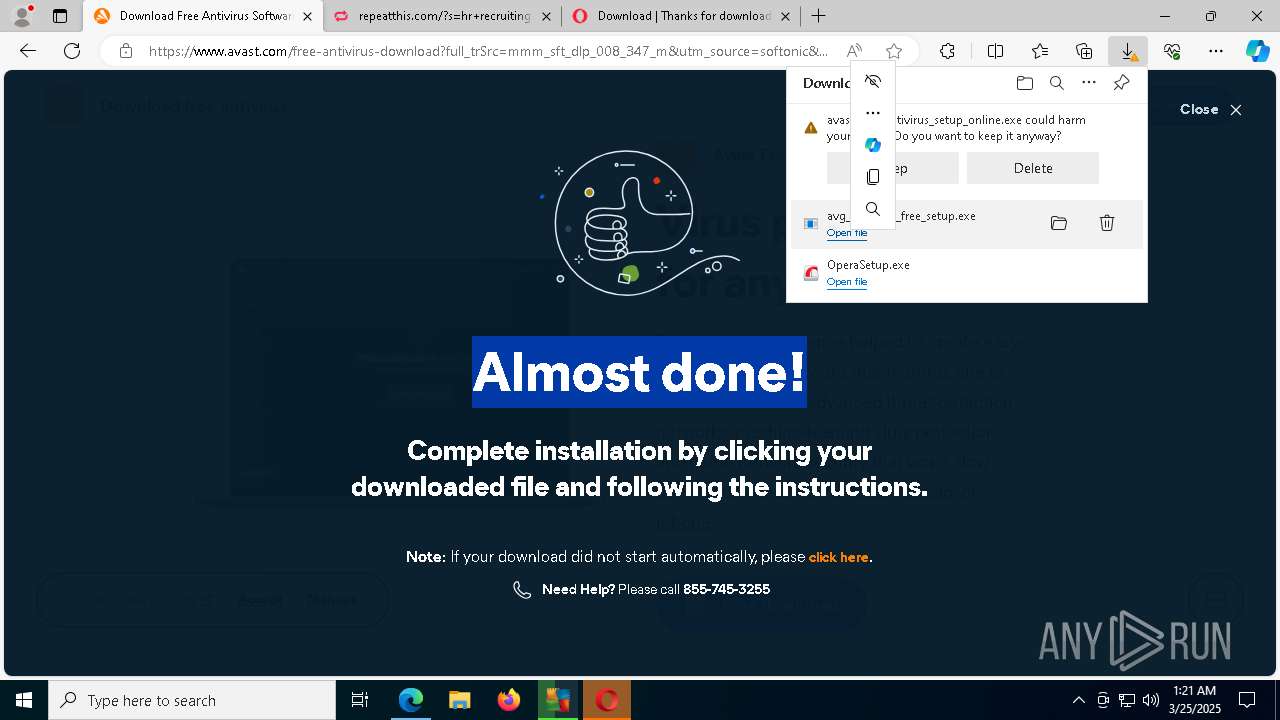Open the volume control in tray
Image resolution: width=1280 pixels, height=720 pixels.
(x=1151, y=700)
